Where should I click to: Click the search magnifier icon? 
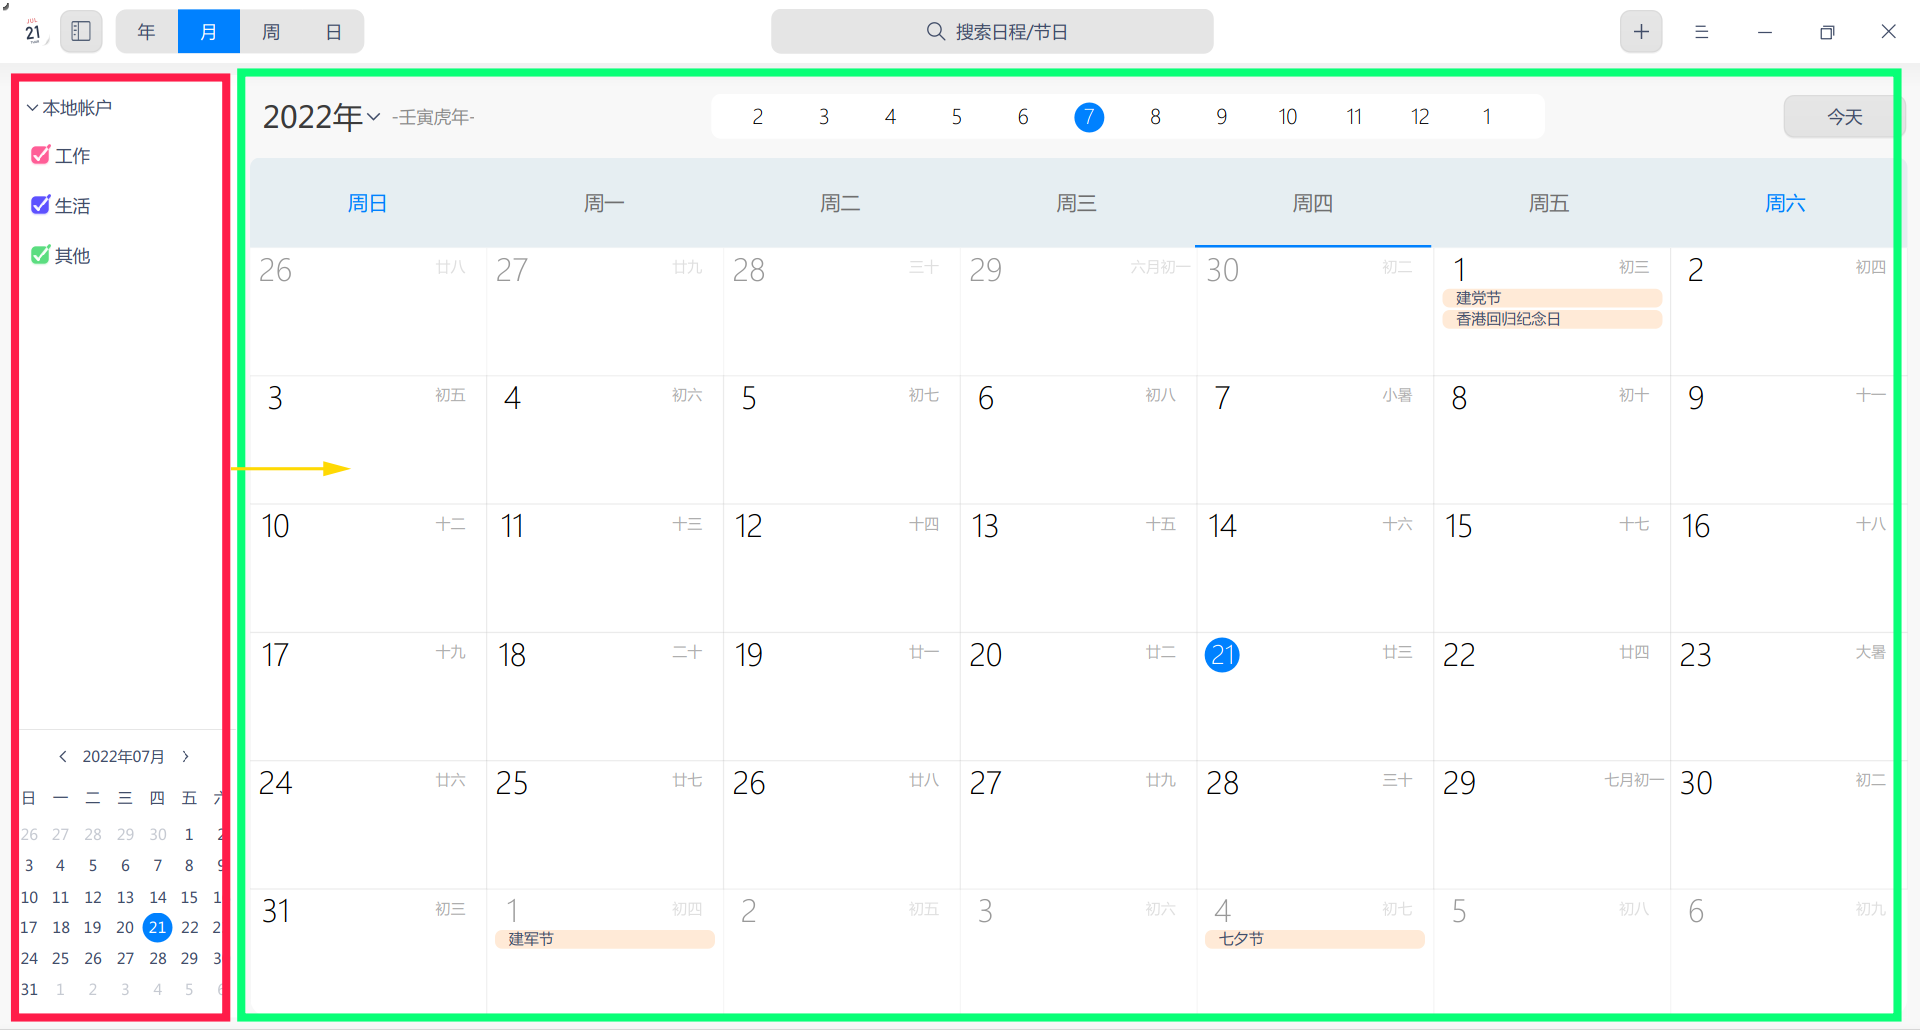click(936, 31)
